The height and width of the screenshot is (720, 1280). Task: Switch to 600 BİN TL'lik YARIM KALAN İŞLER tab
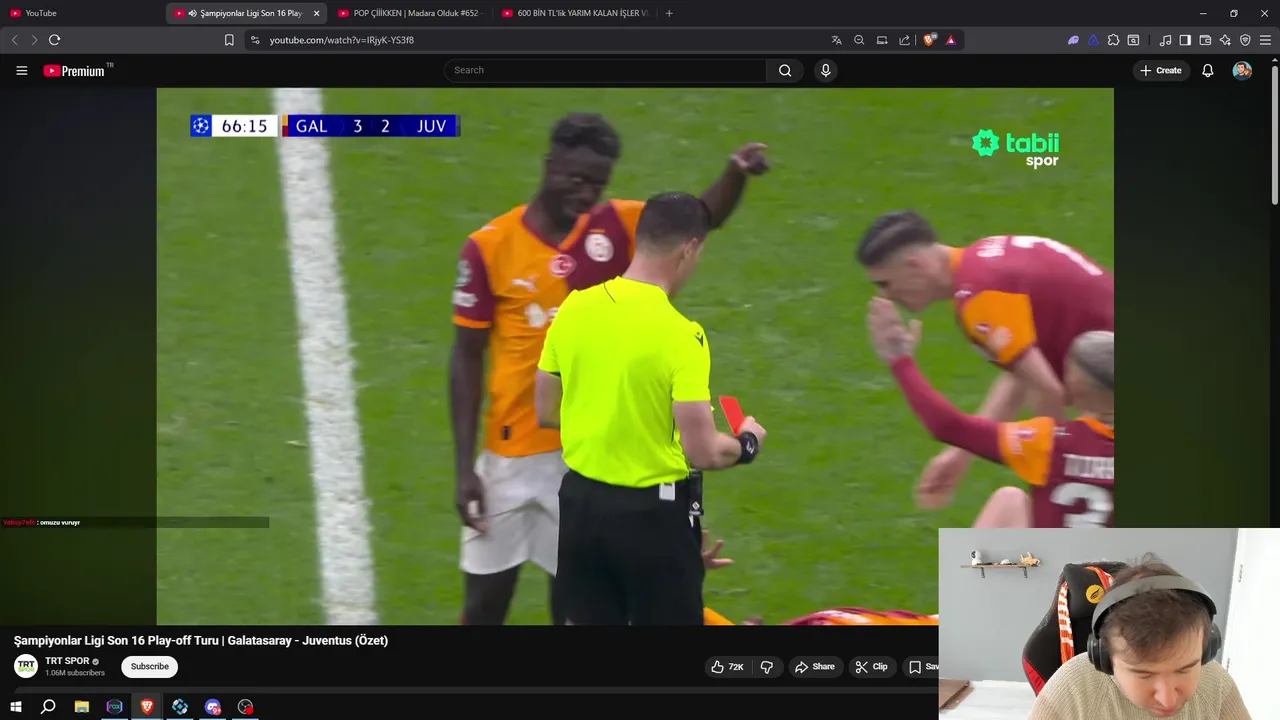pos(575,13)
